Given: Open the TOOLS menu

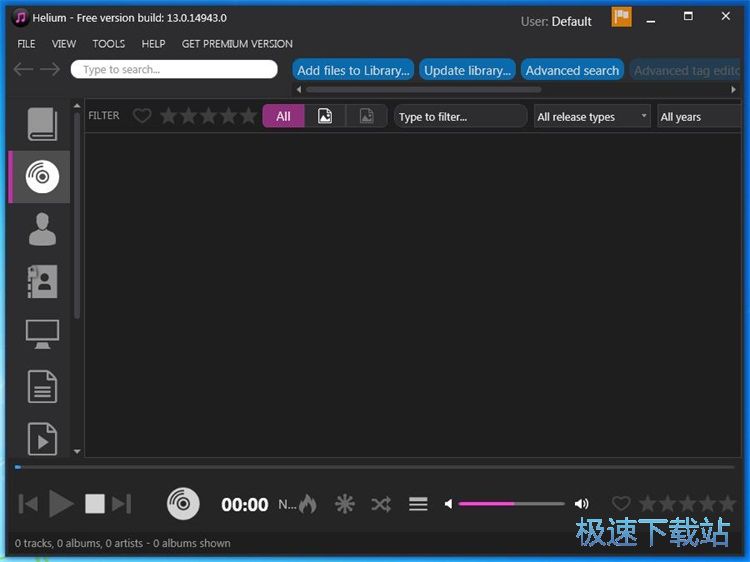Looking at the screenshot, I should point(109,44).
